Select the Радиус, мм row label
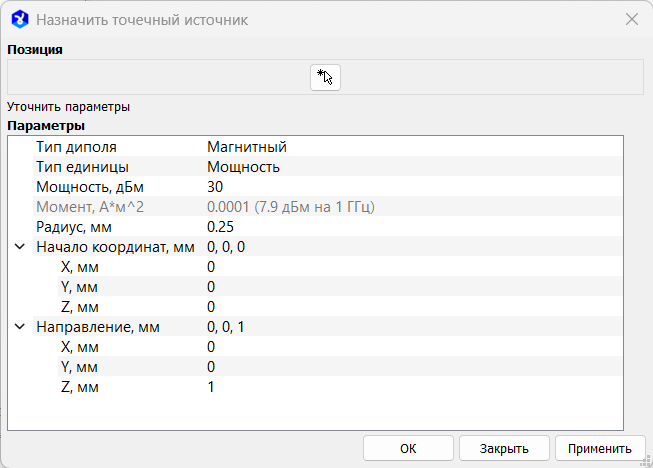Screen dimensions: 653x468 pyautogui.click(x=74, y=227)
